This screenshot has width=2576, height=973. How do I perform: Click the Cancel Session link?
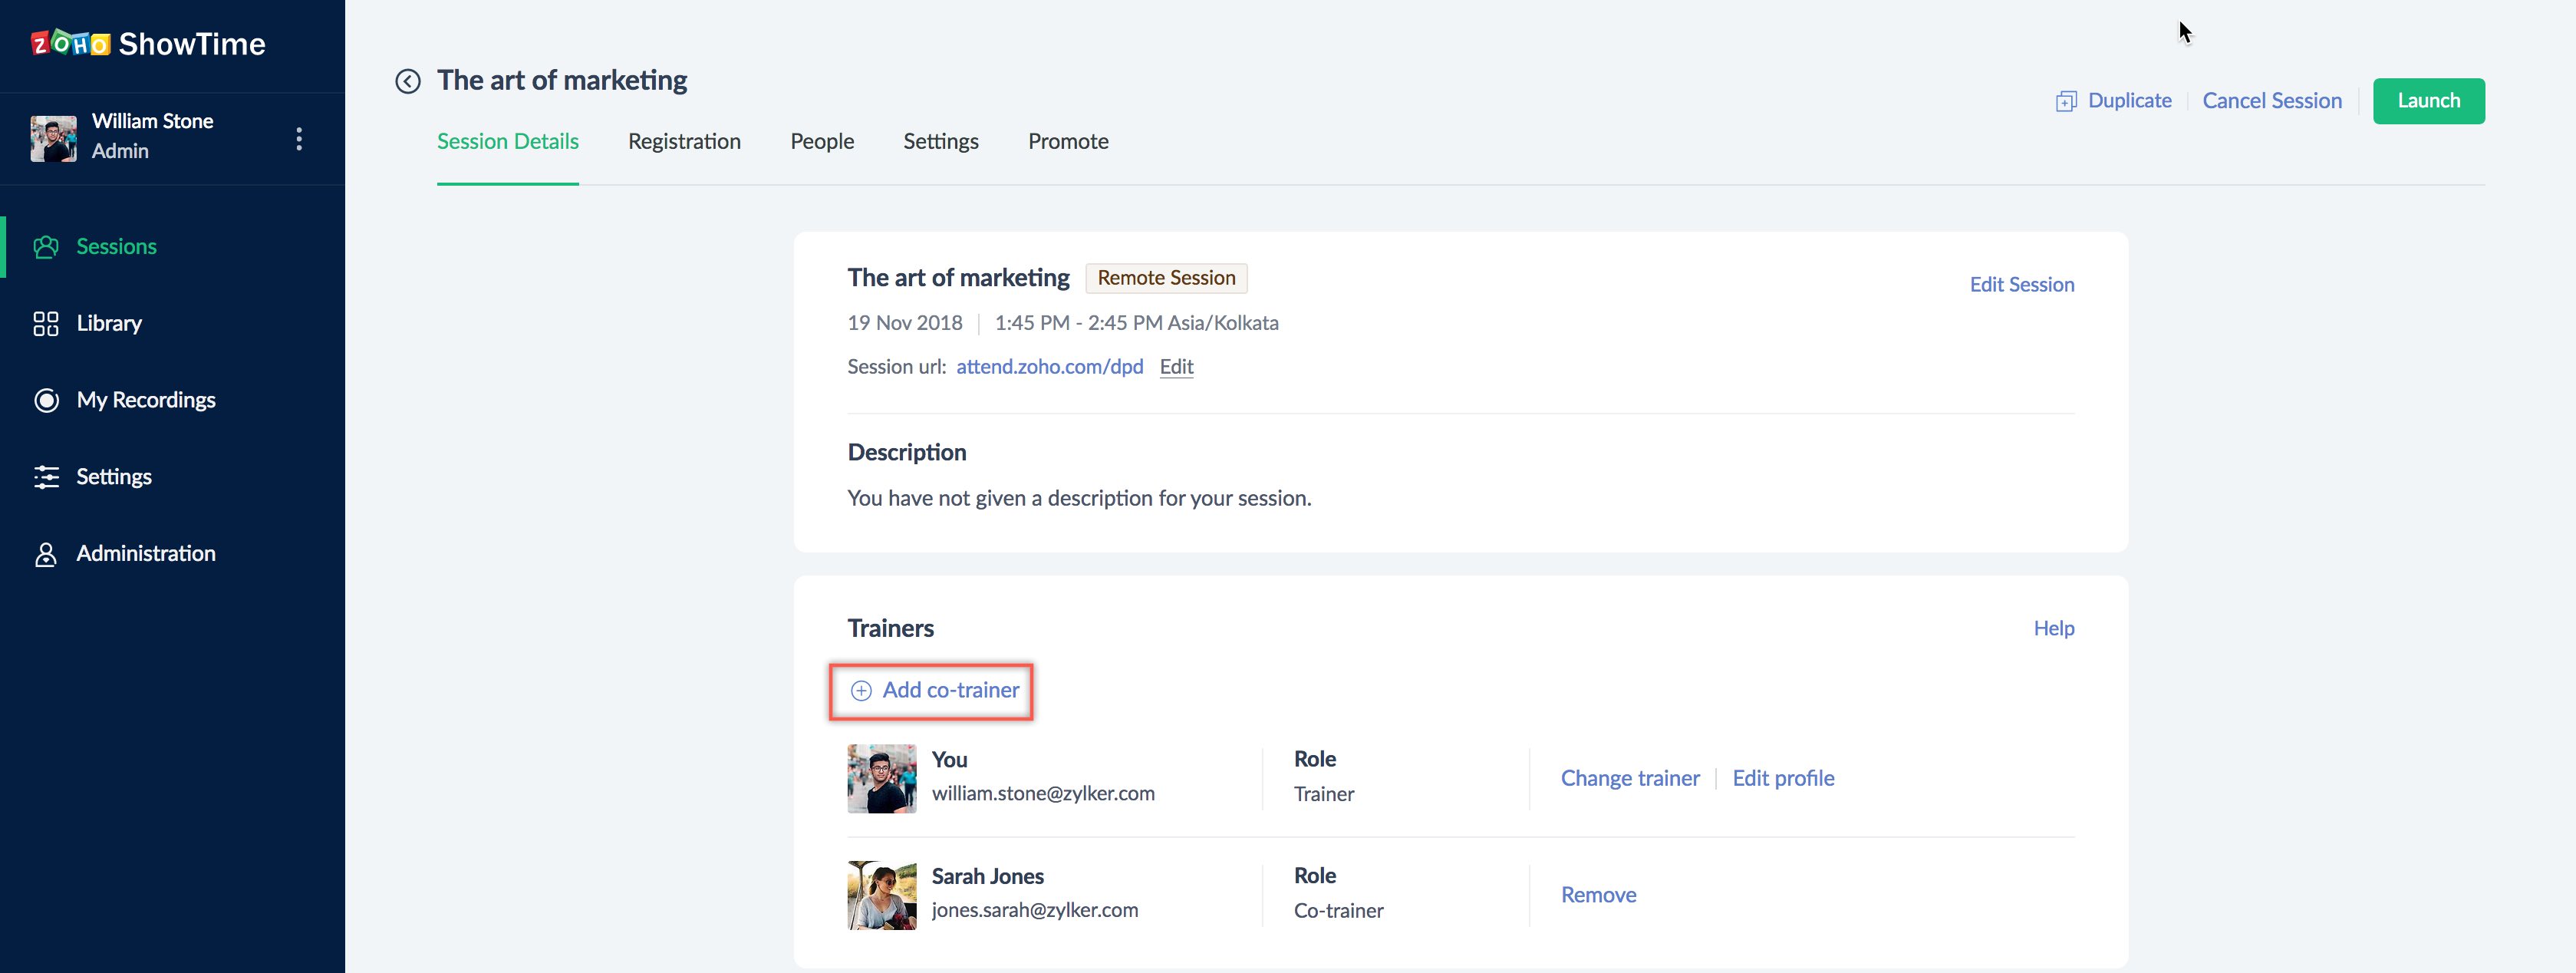(2271, 101)
